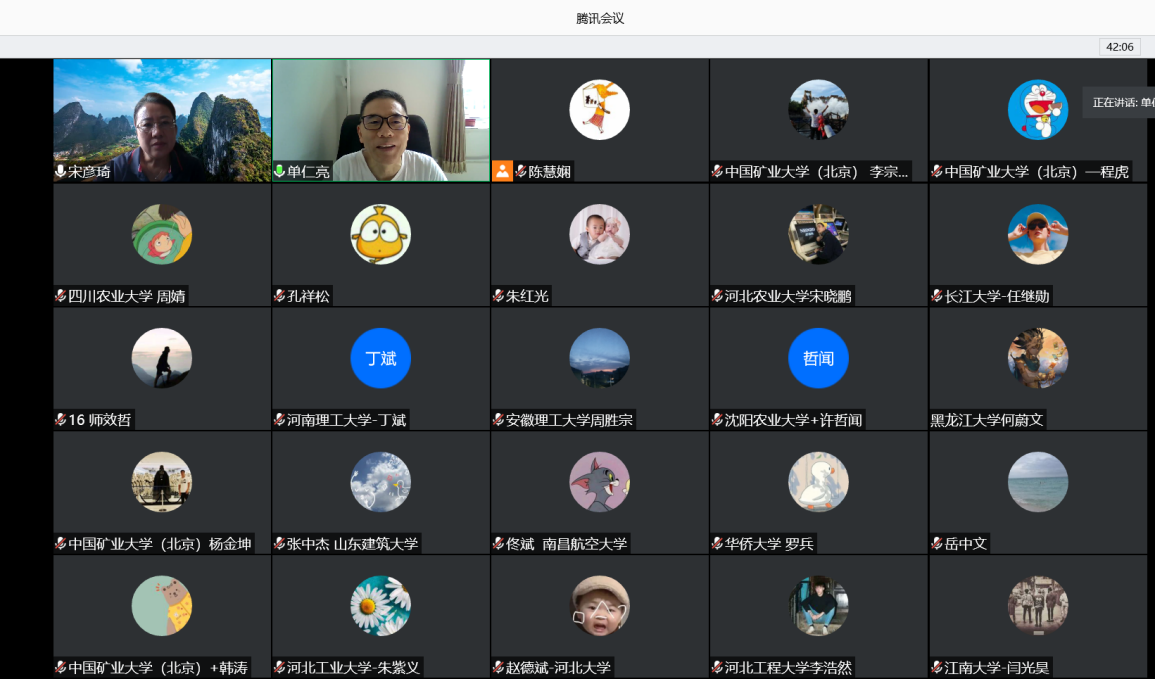Click the 42:06 meeting timer
The height and width of the screenshot is (679, 1155).
[1118, 47]
